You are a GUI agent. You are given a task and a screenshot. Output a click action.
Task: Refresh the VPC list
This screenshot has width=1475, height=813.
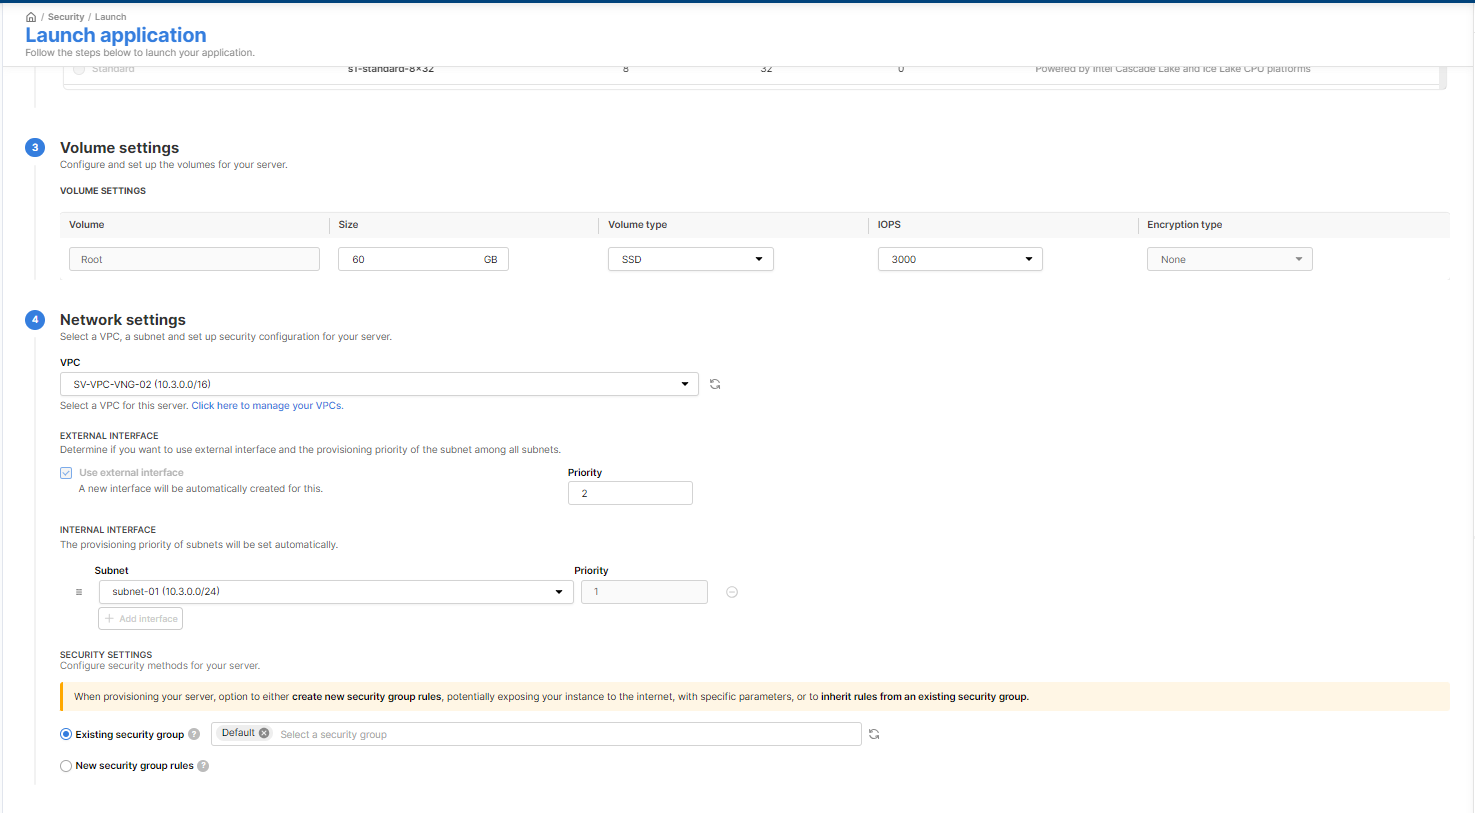pyautogui.click(x=715, y=384)
